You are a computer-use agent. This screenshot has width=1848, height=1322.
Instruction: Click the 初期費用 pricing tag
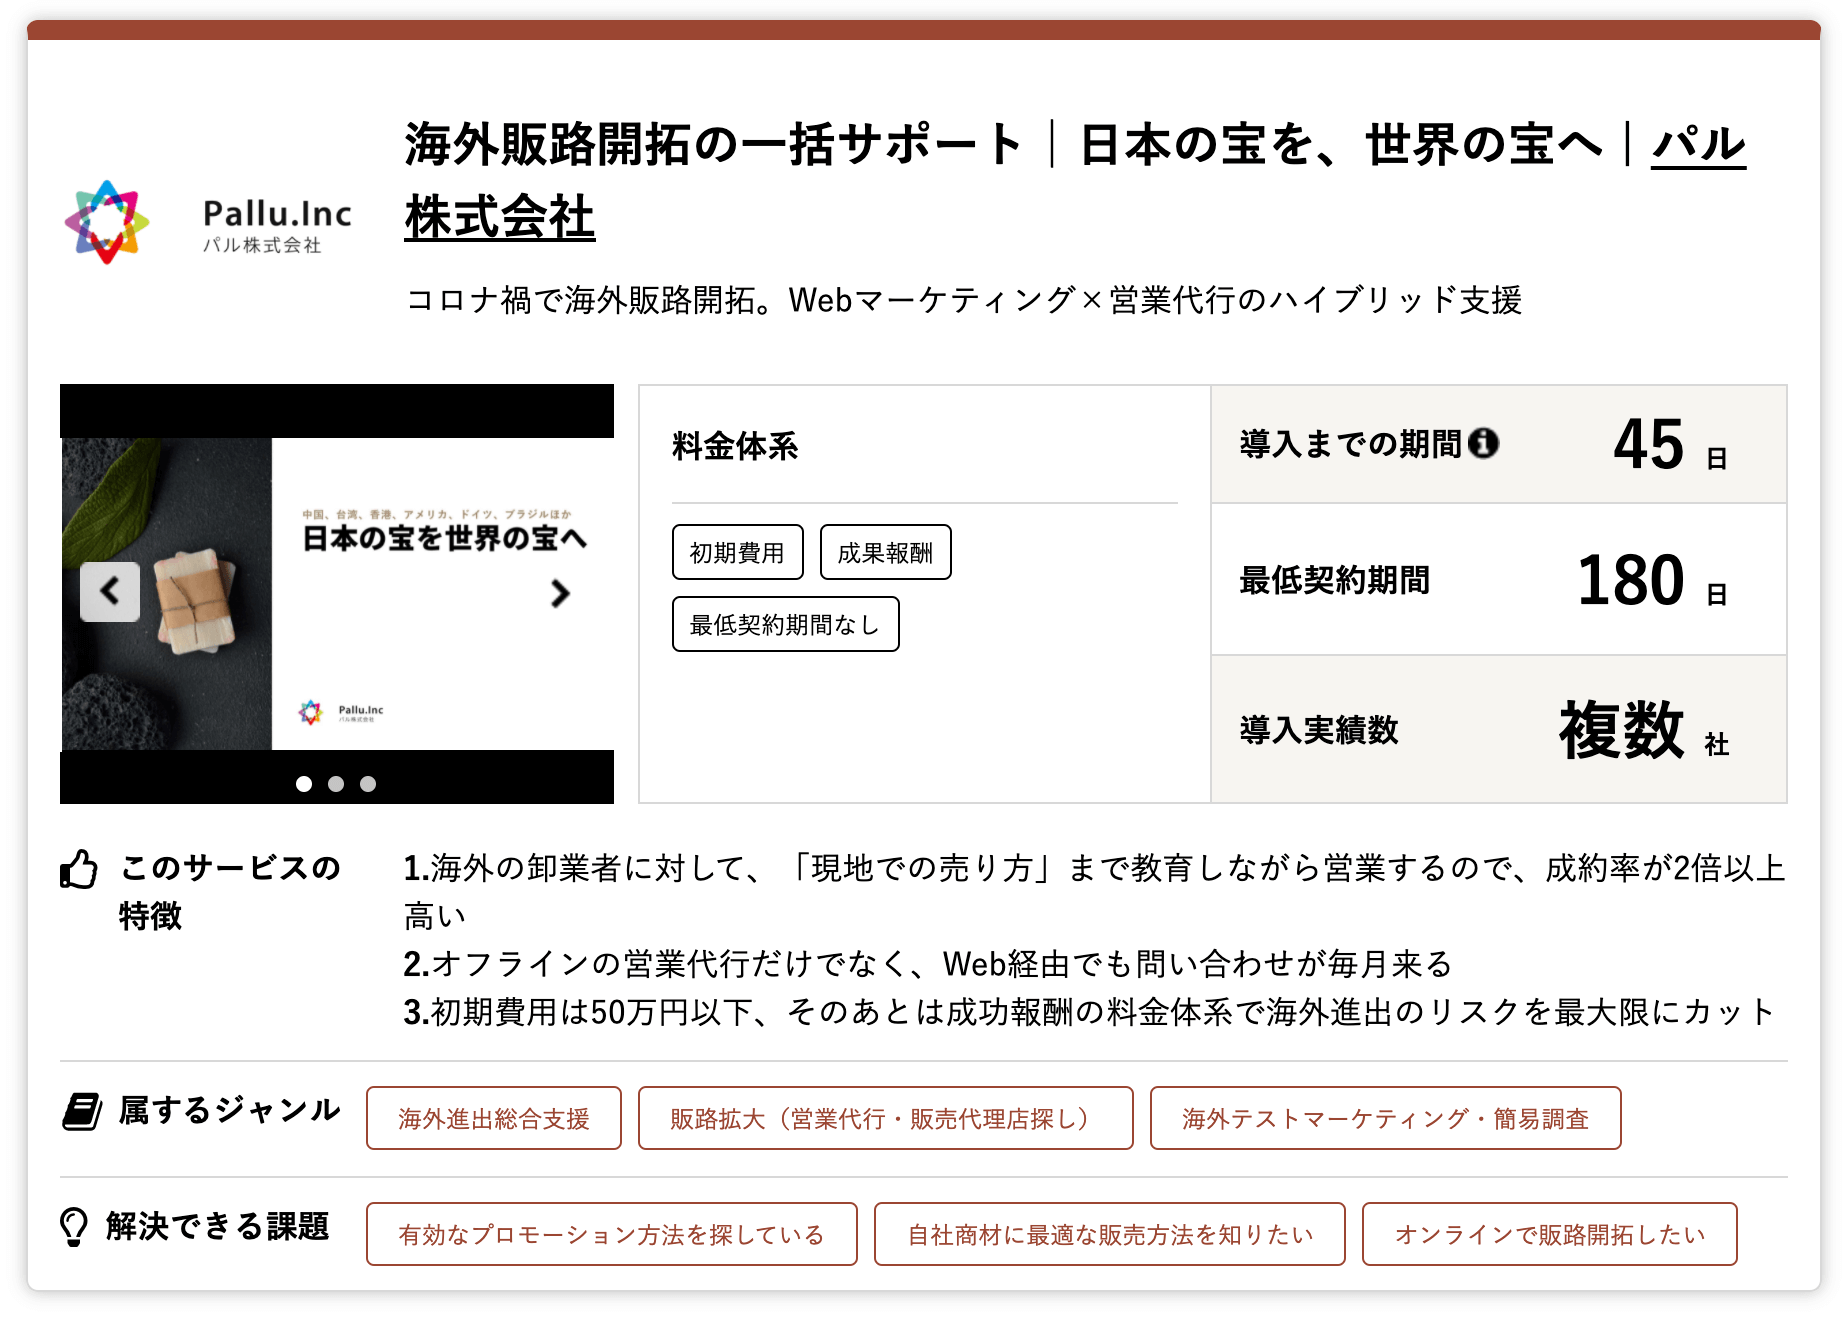point(738,552)
